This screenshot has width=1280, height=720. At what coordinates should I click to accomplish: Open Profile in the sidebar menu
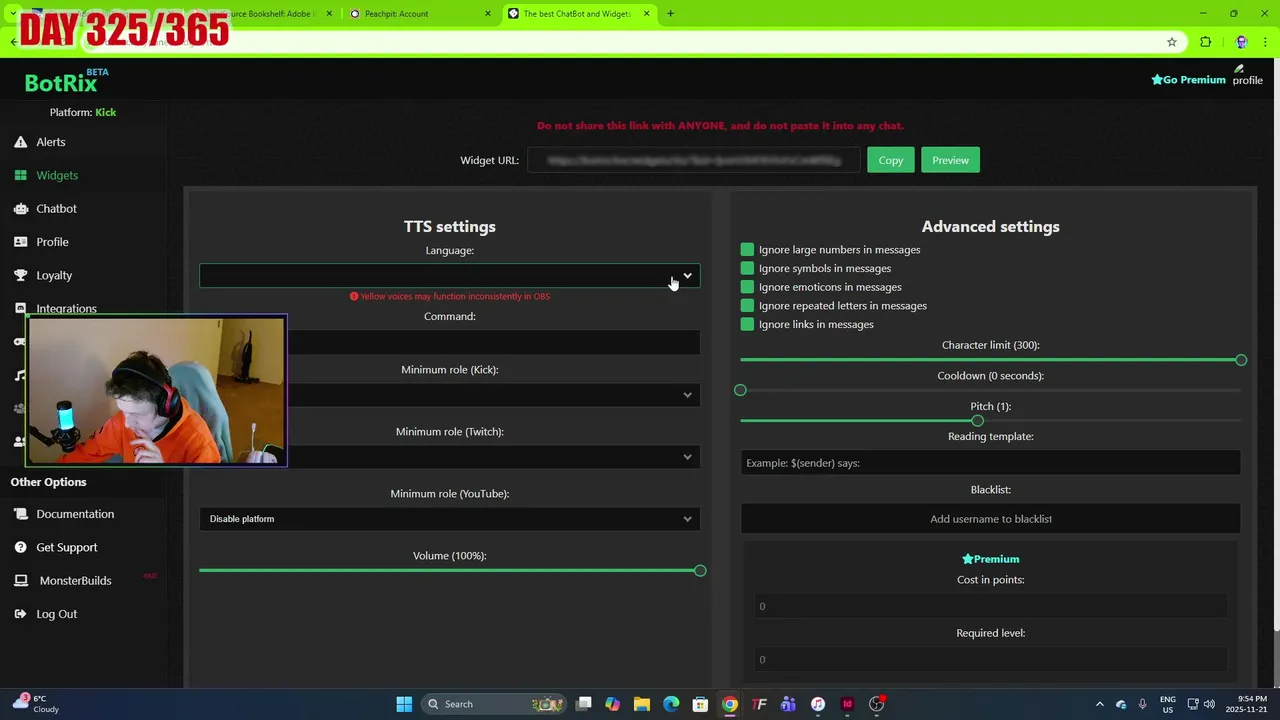52,242
